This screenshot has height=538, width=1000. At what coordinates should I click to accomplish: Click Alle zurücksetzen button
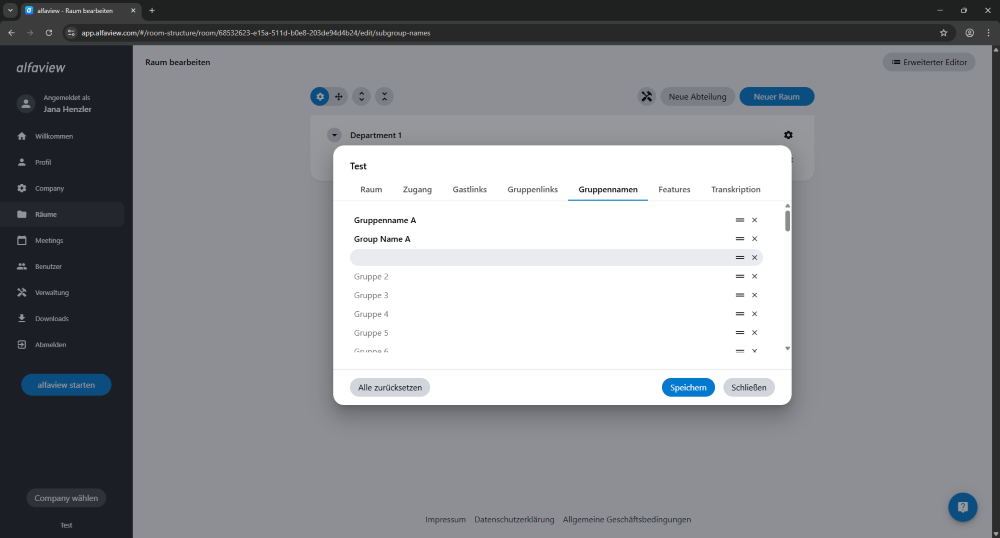tap(390, 388)
